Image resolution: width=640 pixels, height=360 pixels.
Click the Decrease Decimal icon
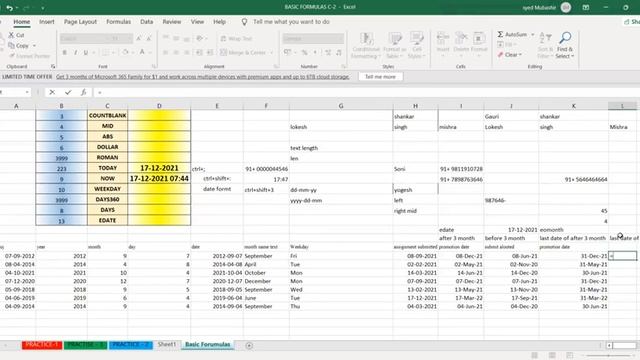[x=339, y=52]
